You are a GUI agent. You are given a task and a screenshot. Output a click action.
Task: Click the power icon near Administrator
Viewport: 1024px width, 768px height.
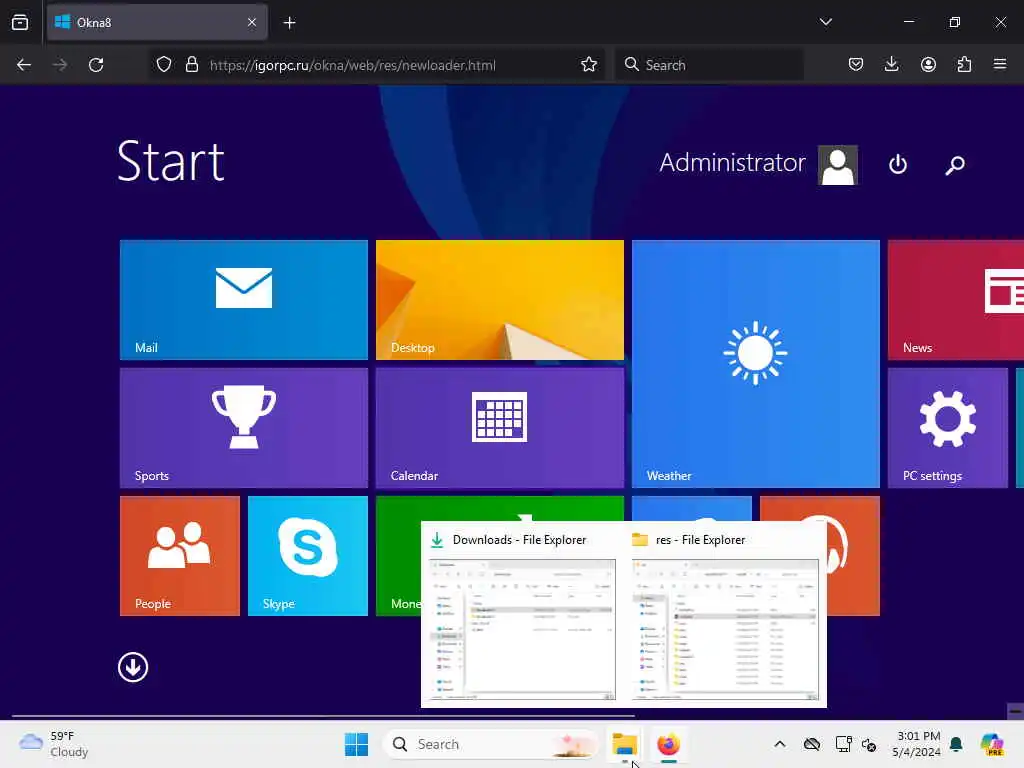pyautogui.click(x=898, y=164)
